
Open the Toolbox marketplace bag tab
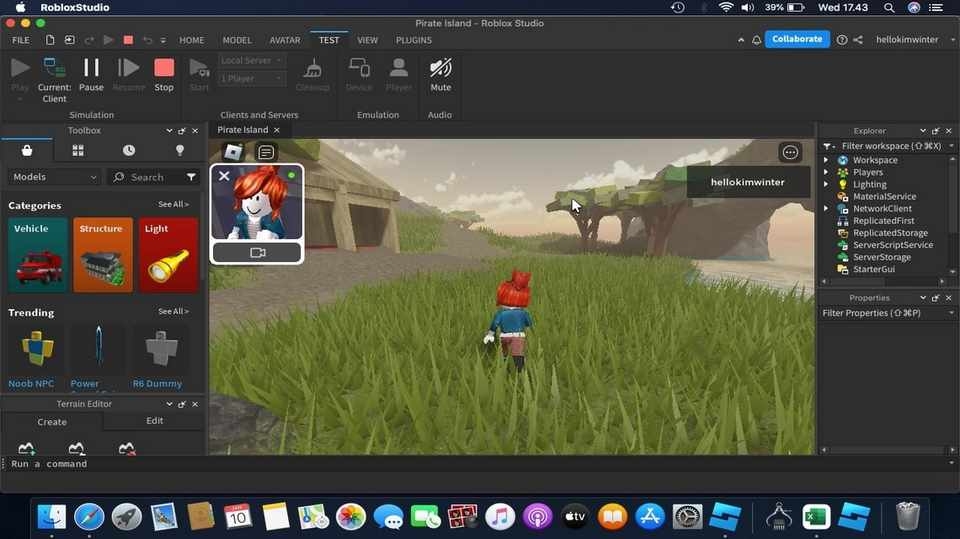pyautogui.click(x=27, y=150)
